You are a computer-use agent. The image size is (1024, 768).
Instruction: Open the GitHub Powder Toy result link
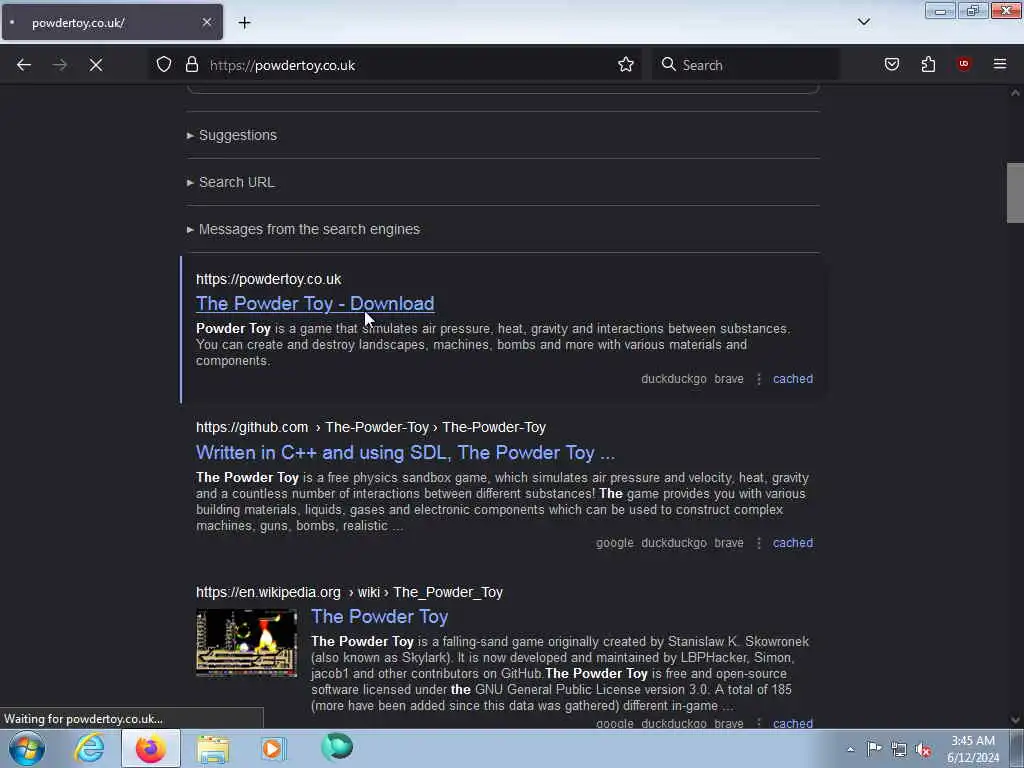(405, 453)
